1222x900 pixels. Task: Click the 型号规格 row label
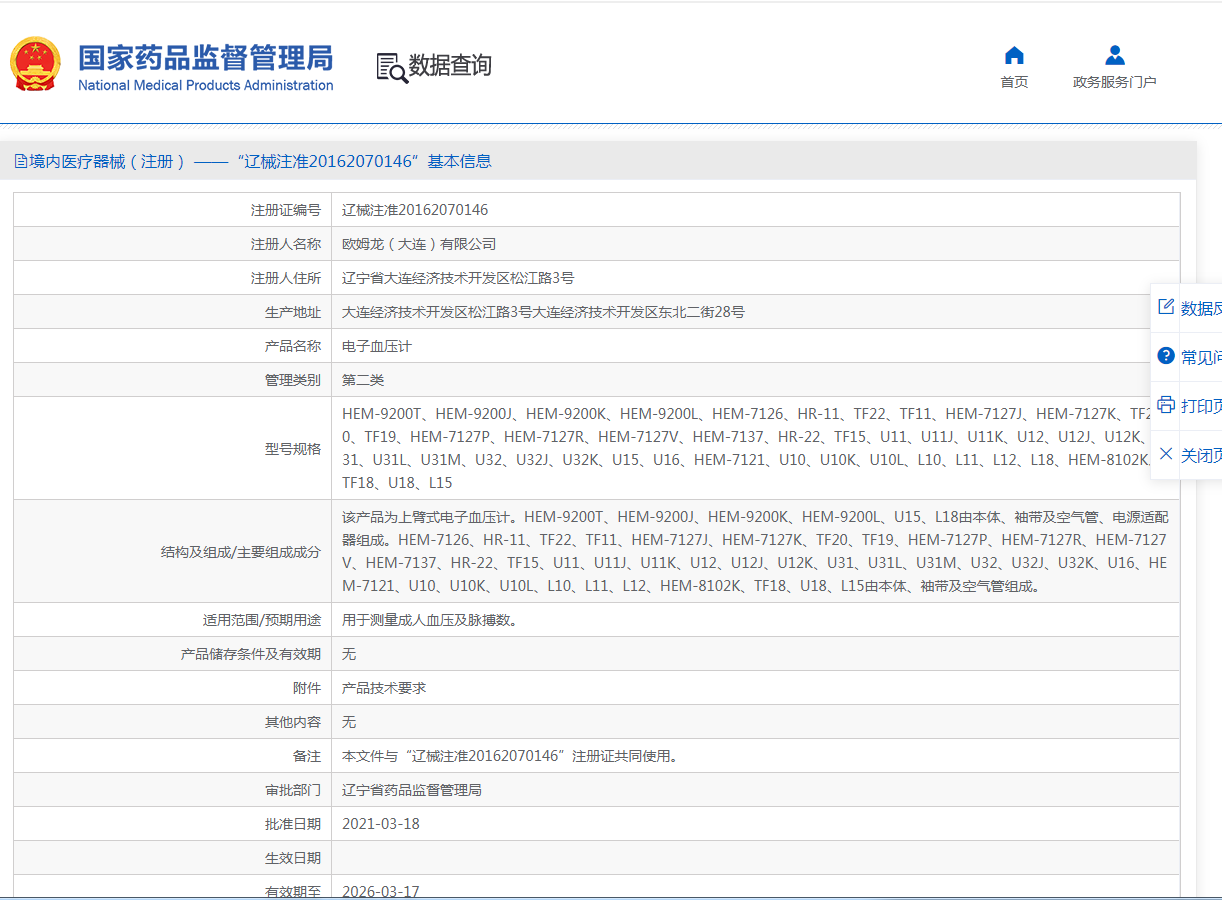coord(293,449)
